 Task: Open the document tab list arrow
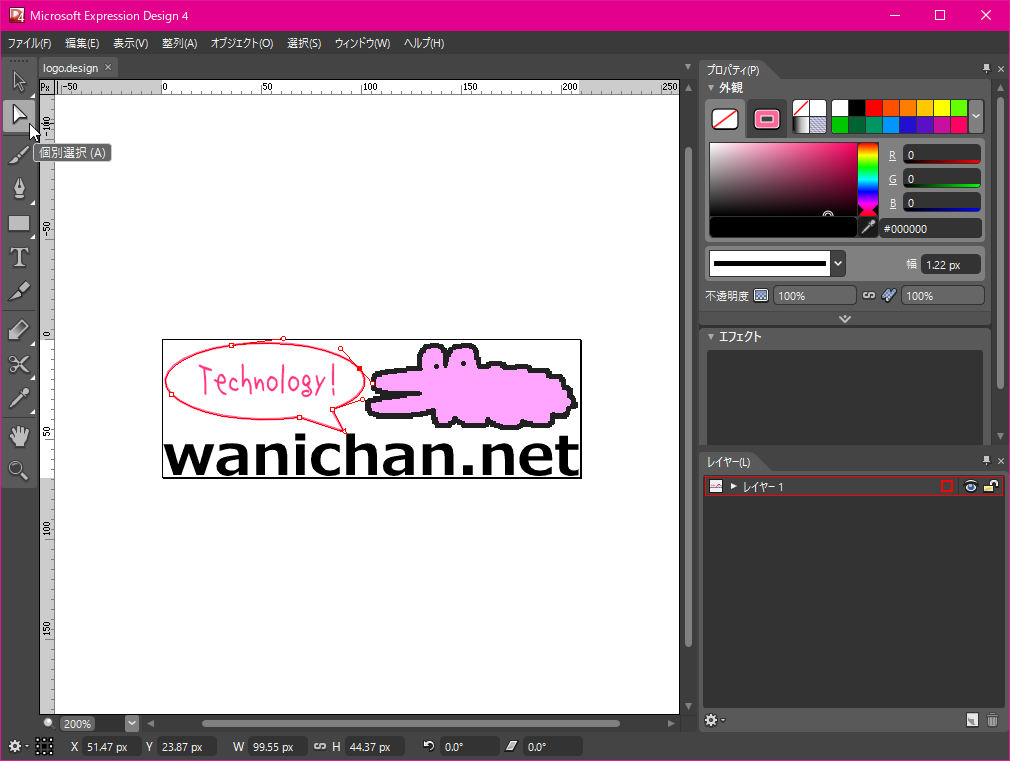[687, 67]
